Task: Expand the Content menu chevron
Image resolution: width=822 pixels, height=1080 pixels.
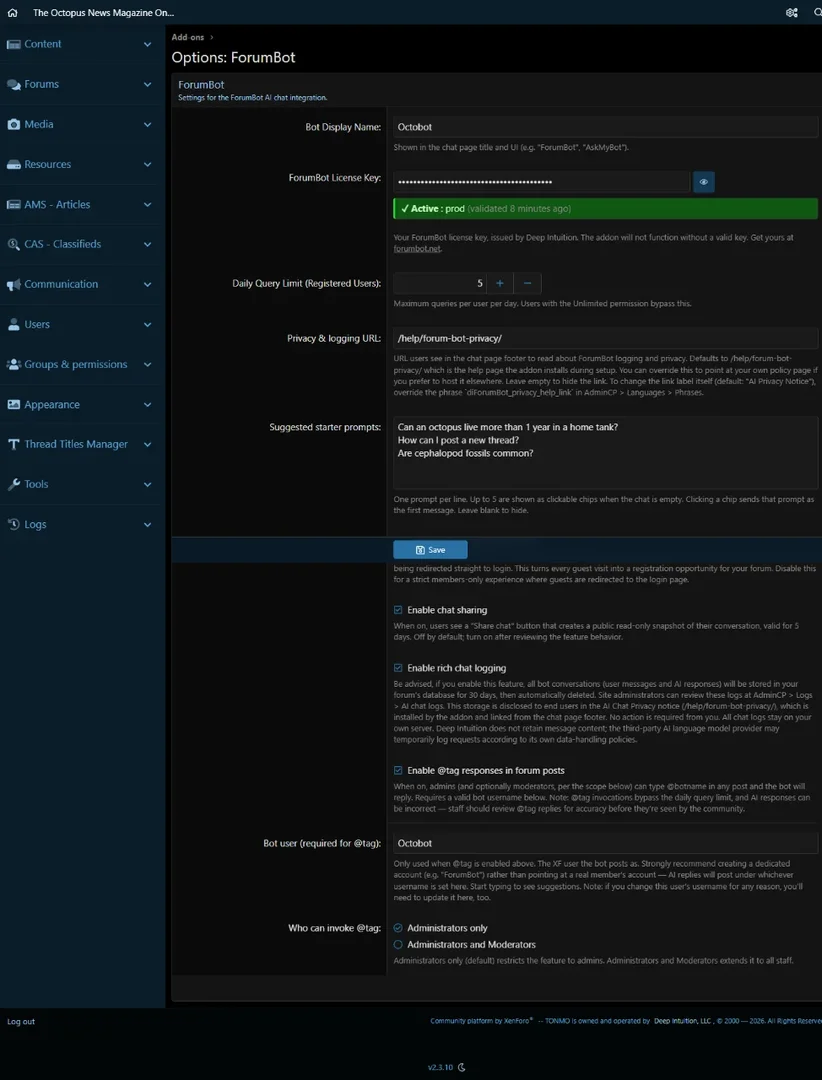Action: pos(147,44)
